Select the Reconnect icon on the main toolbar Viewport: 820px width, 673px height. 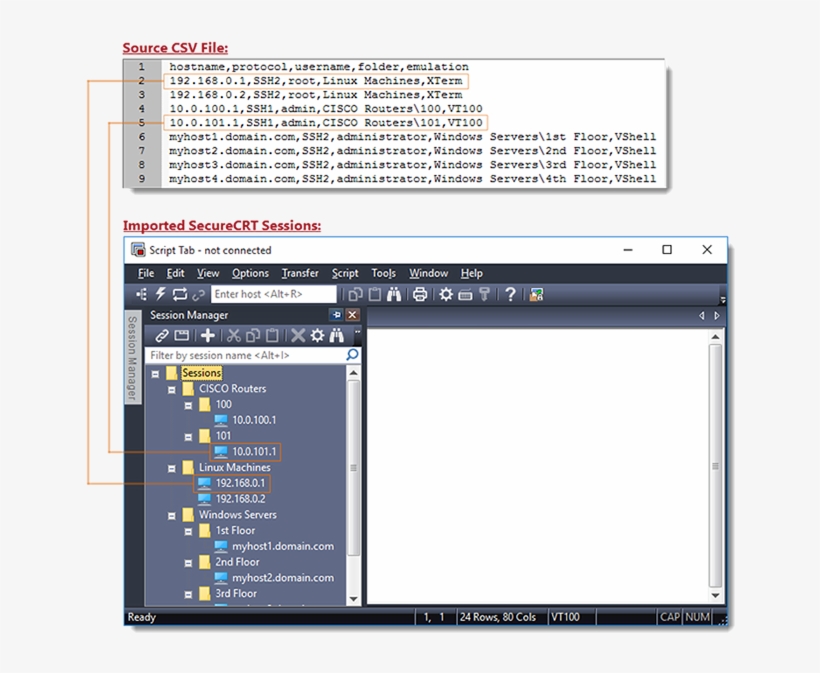click(179, 294)
